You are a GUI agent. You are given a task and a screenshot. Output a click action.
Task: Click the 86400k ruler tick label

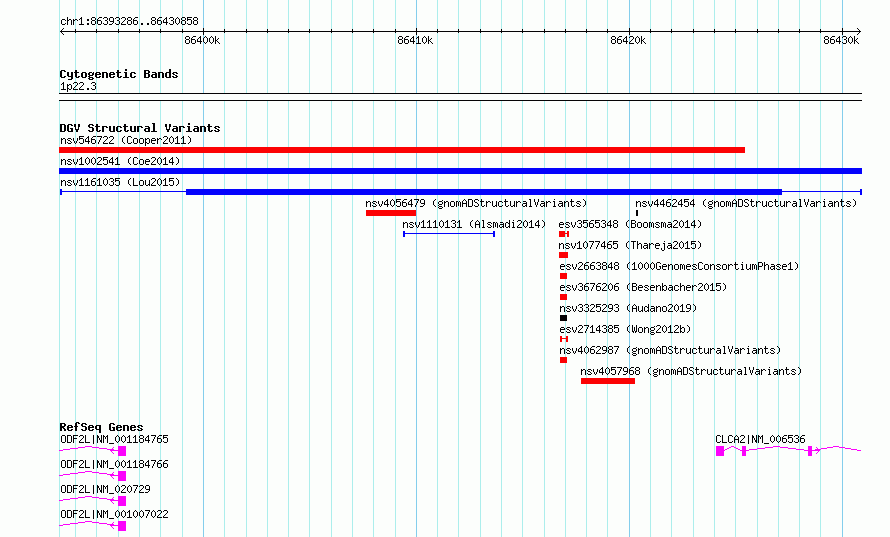coord(202,40)
